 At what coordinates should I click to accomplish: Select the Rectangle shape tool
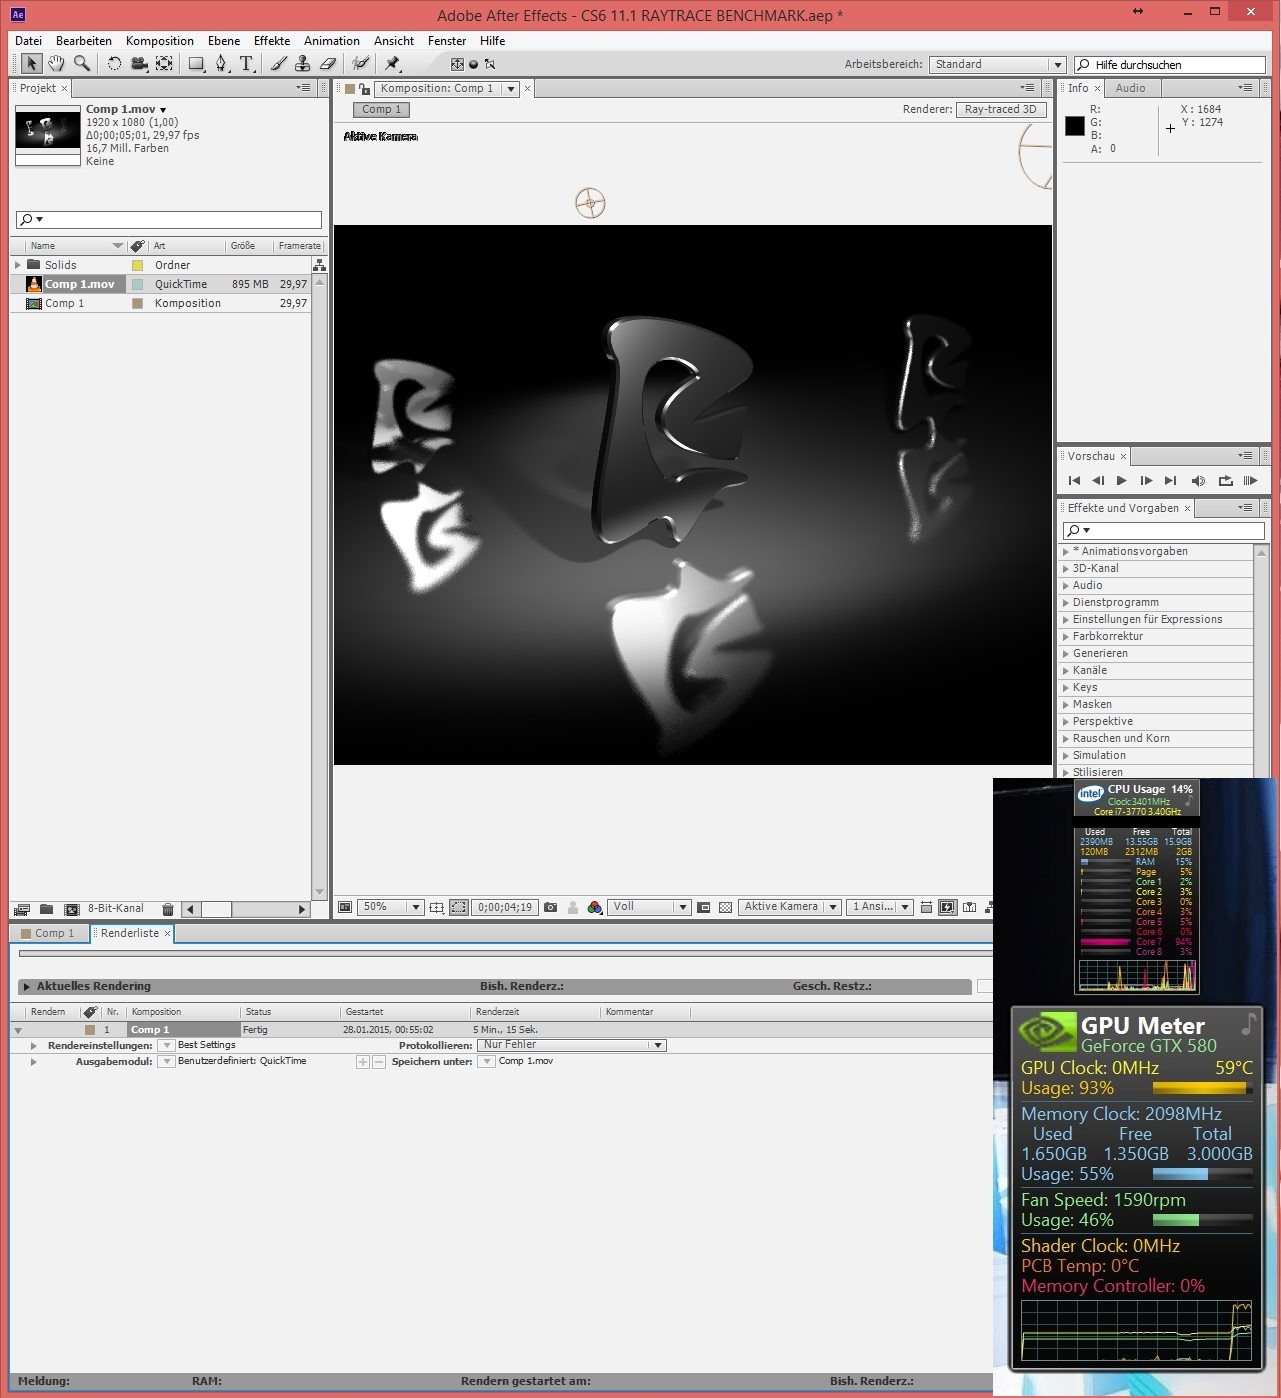194,63
